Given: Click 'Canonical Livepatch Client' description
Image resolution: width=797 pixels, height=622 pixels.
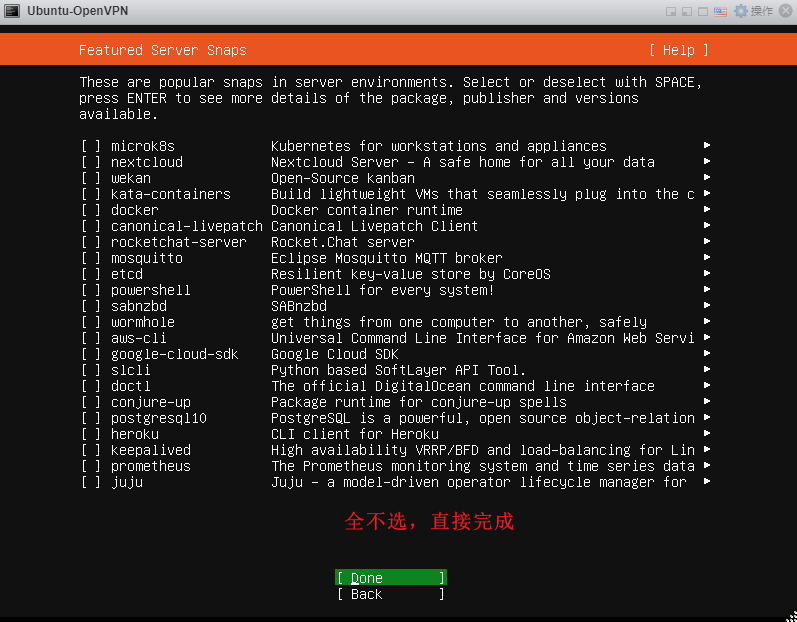Looking at the screenshot, I should tap(375, 226).
